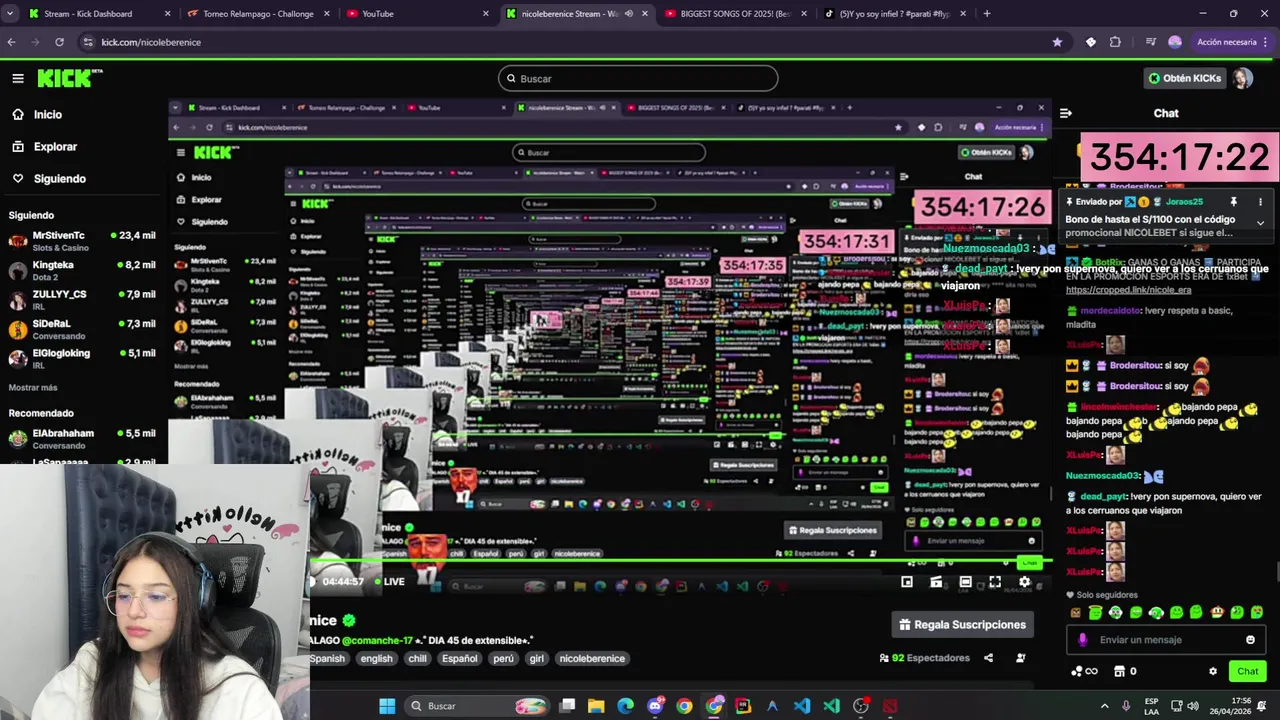Viewport: 1280px width, 720px height.
Task: Open Visual Studio Code from taskbar
Action: coord(802,706)
